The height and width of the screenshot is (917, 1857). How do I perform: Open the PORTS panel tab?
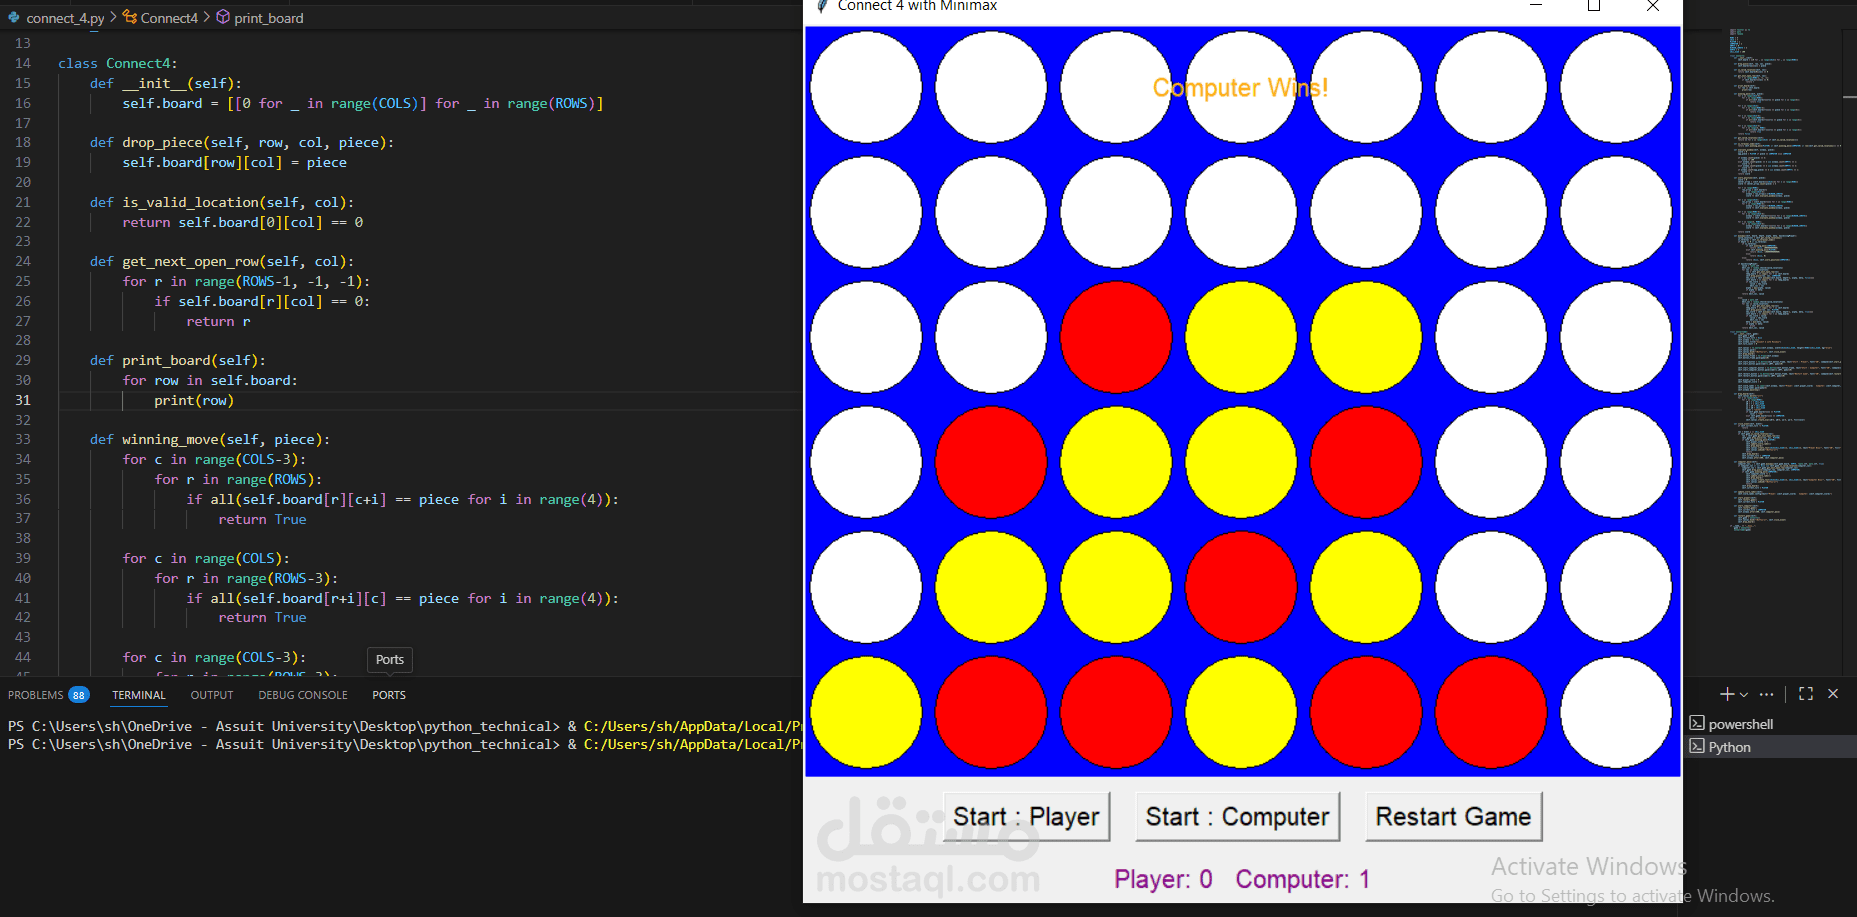pos(389,695)
